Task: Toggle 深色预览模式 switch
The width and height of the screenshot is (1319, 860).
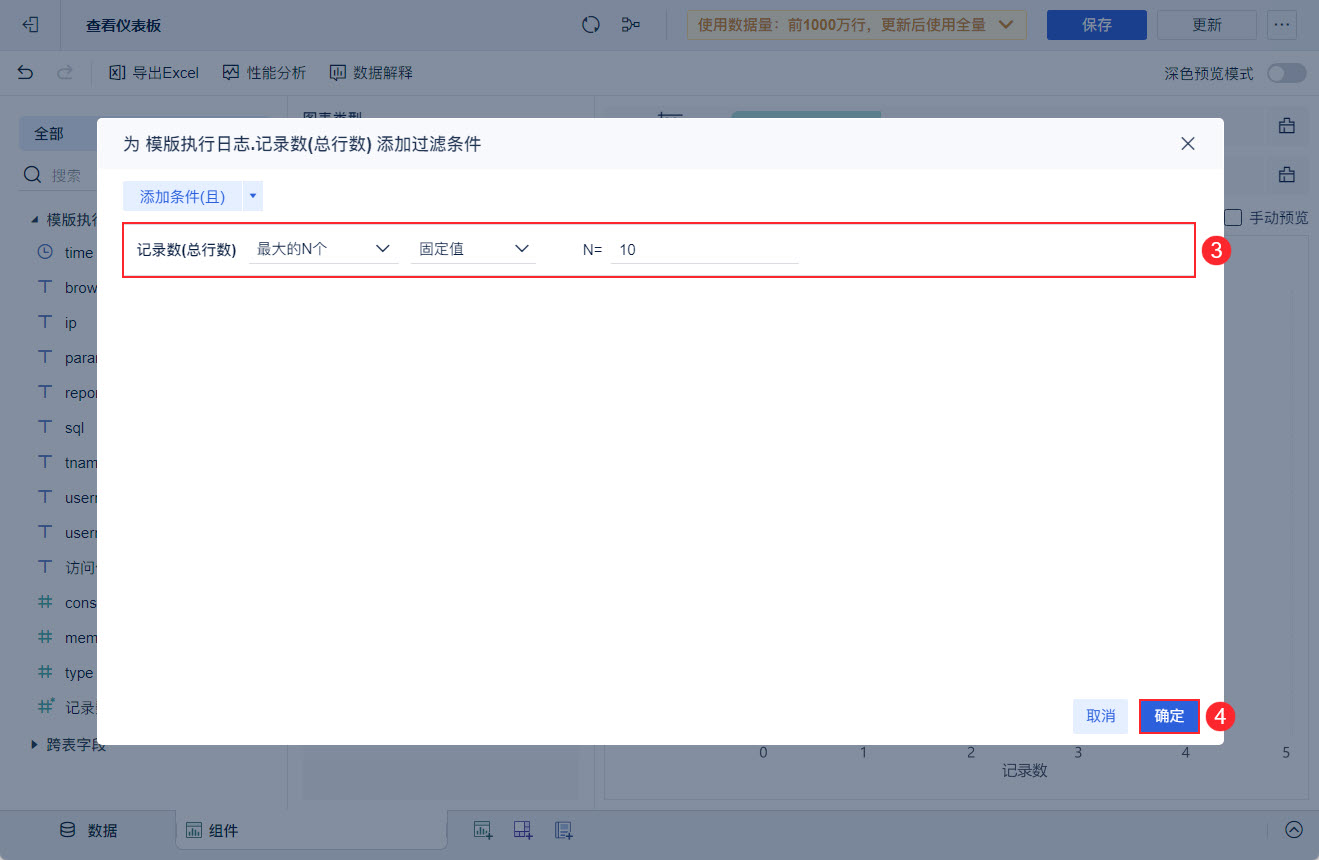Action: (1286, 73)
